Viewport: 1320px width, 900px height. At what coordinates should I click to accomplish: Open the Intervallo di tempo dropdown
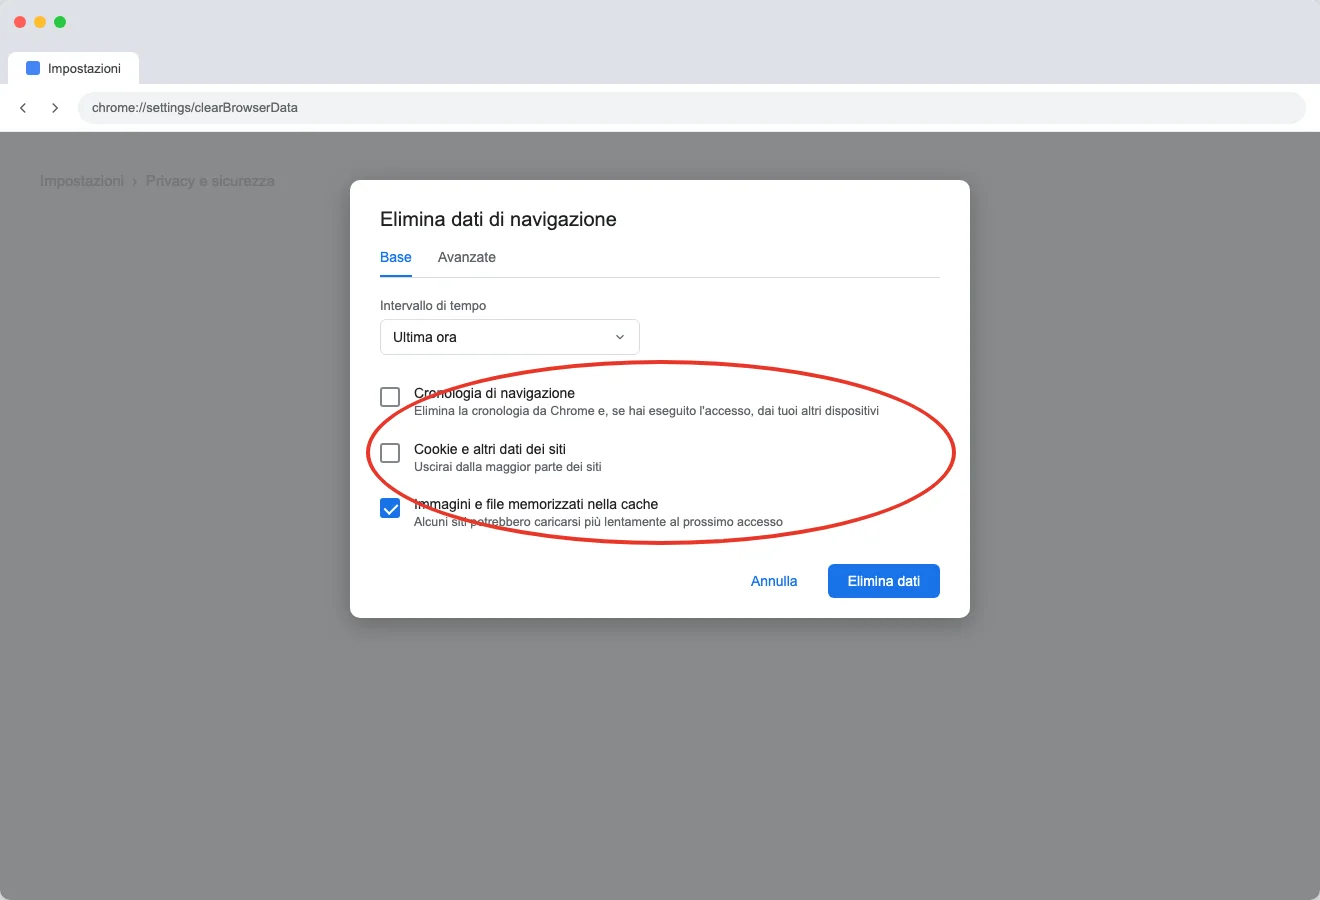coord(510,337)
